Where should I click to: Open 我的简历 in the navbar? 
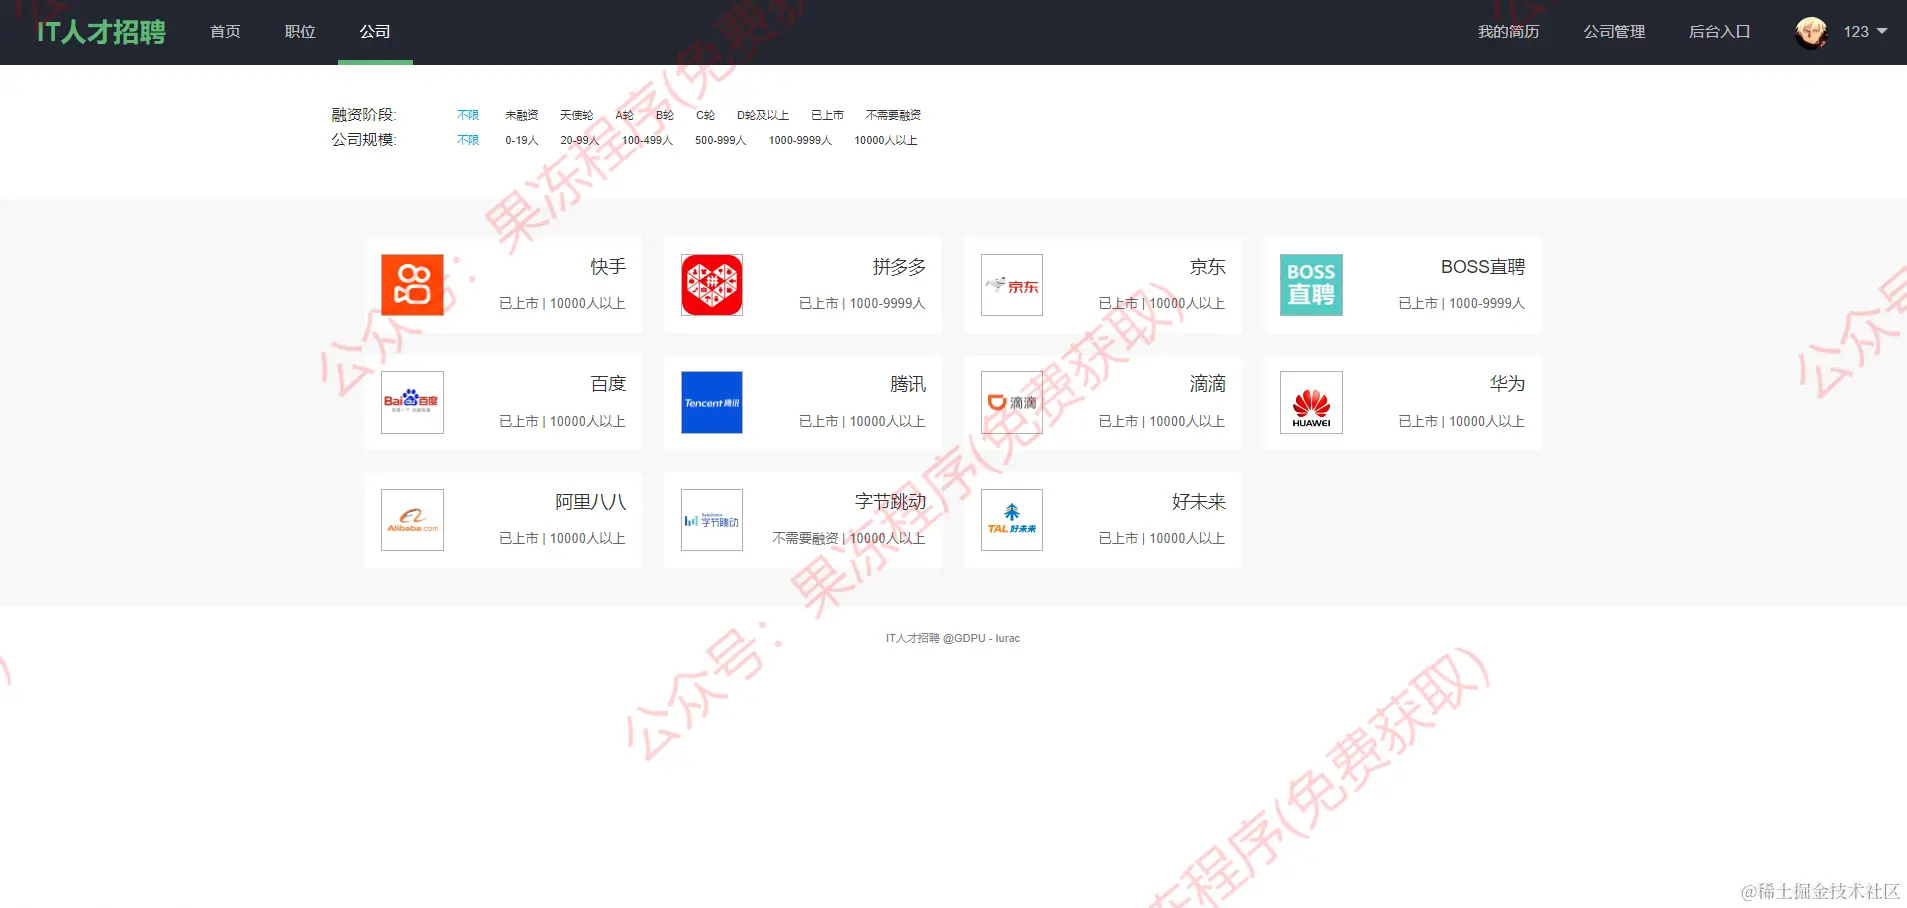click(x=1508, y=32)
